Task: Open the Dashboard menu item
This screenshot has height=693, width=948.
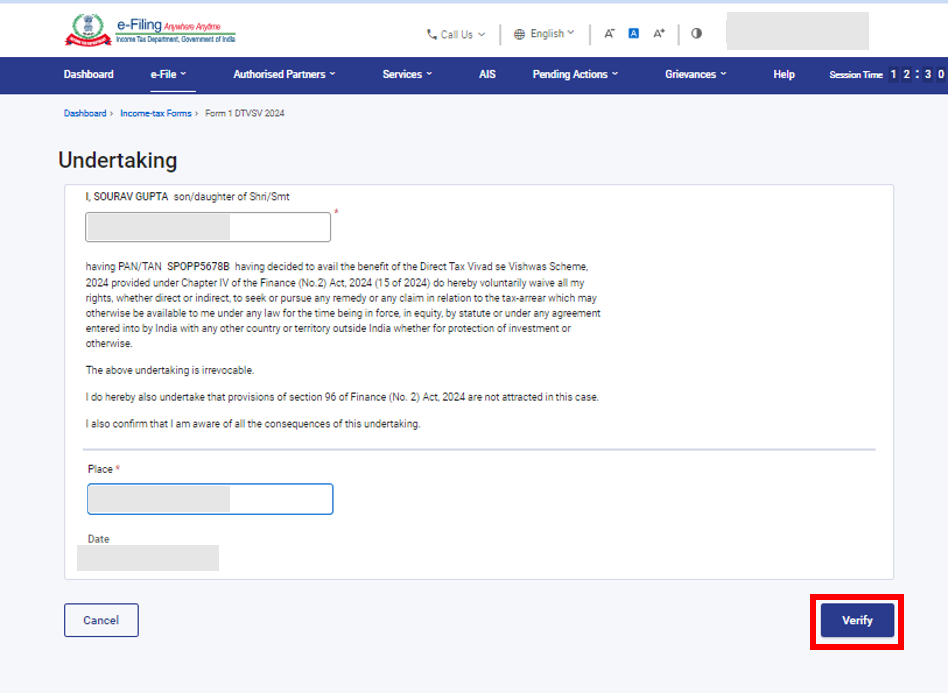Action: pos(88,75)
